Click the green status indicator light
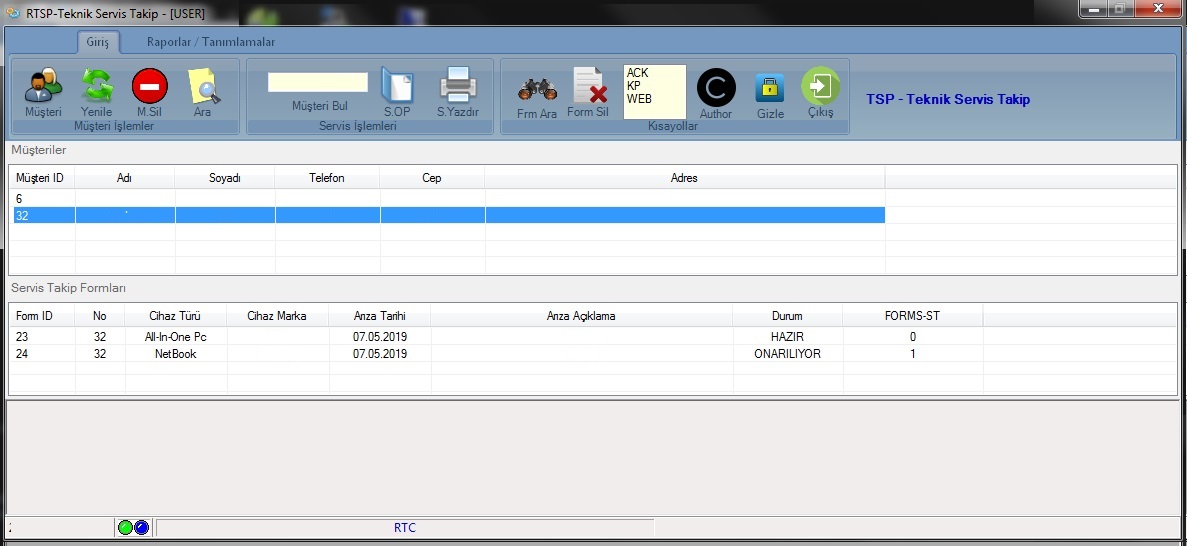This screenshot has height=546, width=1187. 126,528
